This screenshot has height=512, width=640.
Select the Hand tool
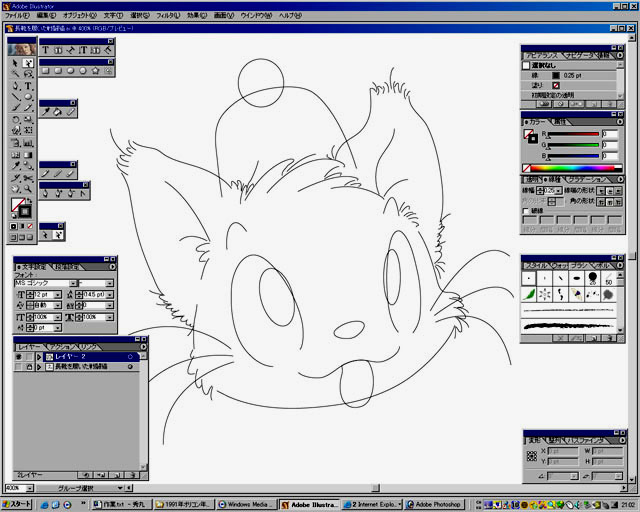pyautogui.click(x=16, y=189)
